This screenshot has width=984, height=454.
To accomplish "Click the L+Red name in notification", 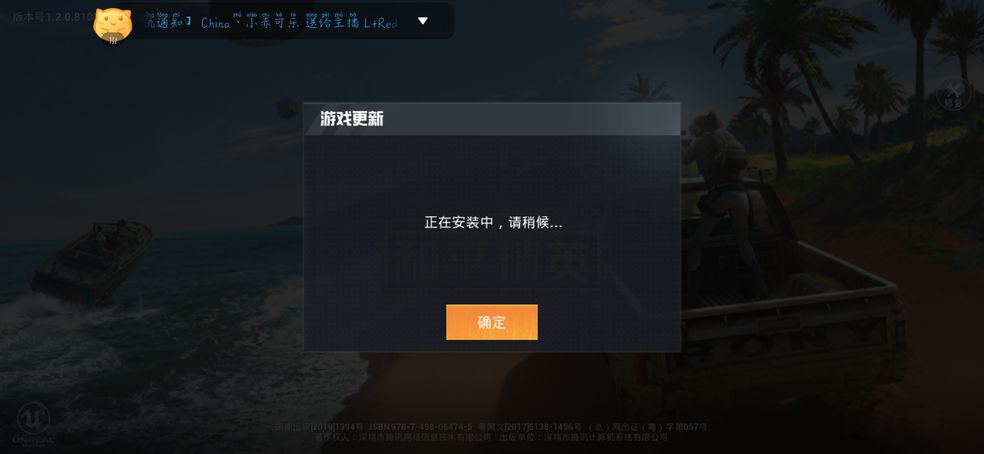I will (381, 23).
